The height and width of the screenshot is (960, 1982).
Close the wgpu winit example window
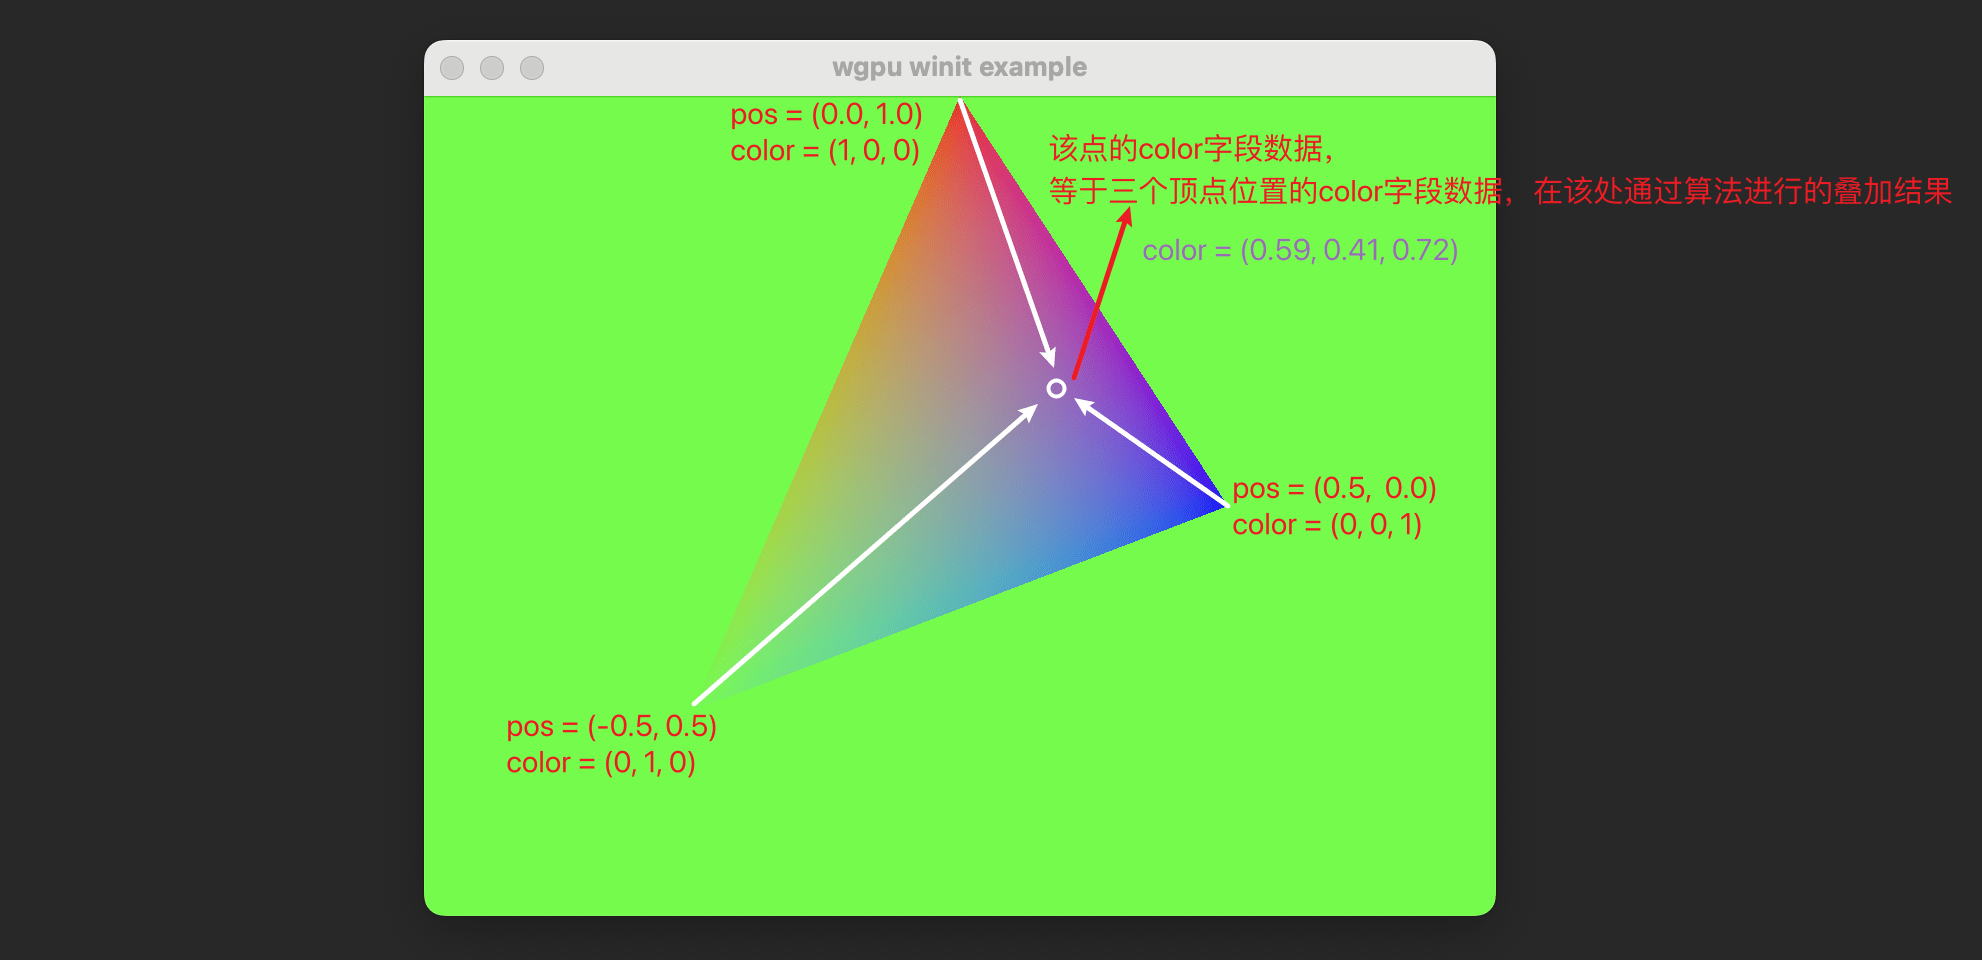tap(452, 68)
